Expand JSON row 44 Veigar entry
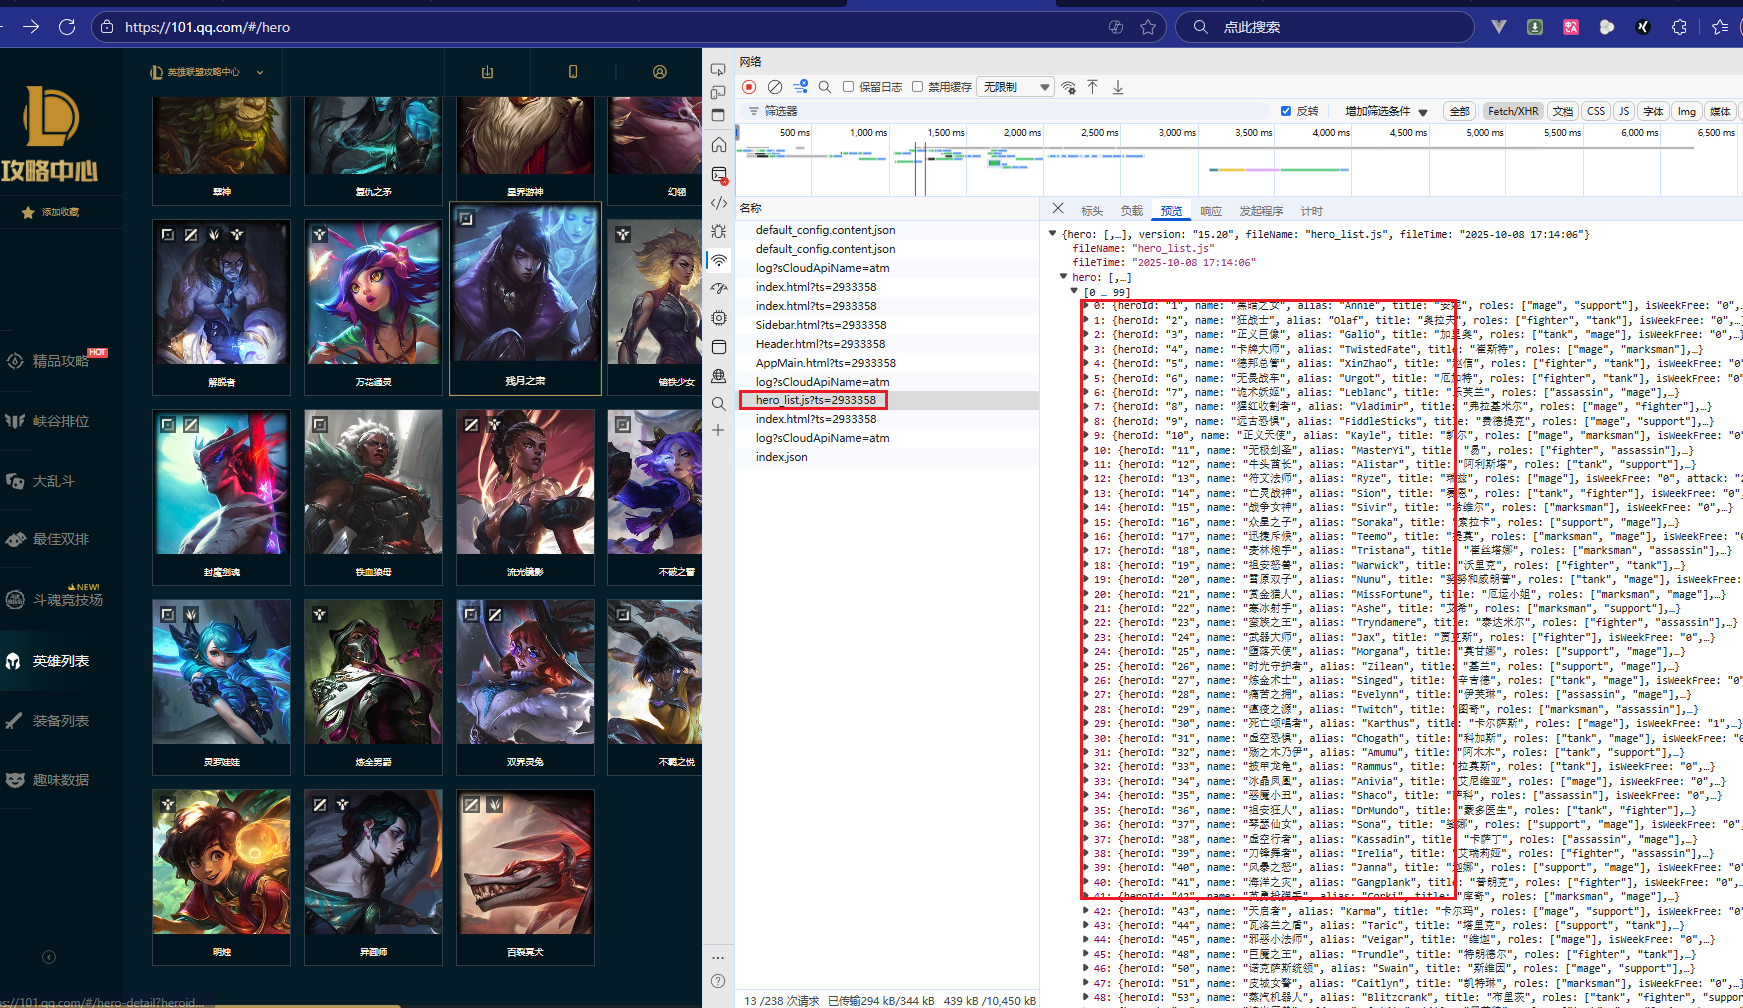 pos(1086,940)
